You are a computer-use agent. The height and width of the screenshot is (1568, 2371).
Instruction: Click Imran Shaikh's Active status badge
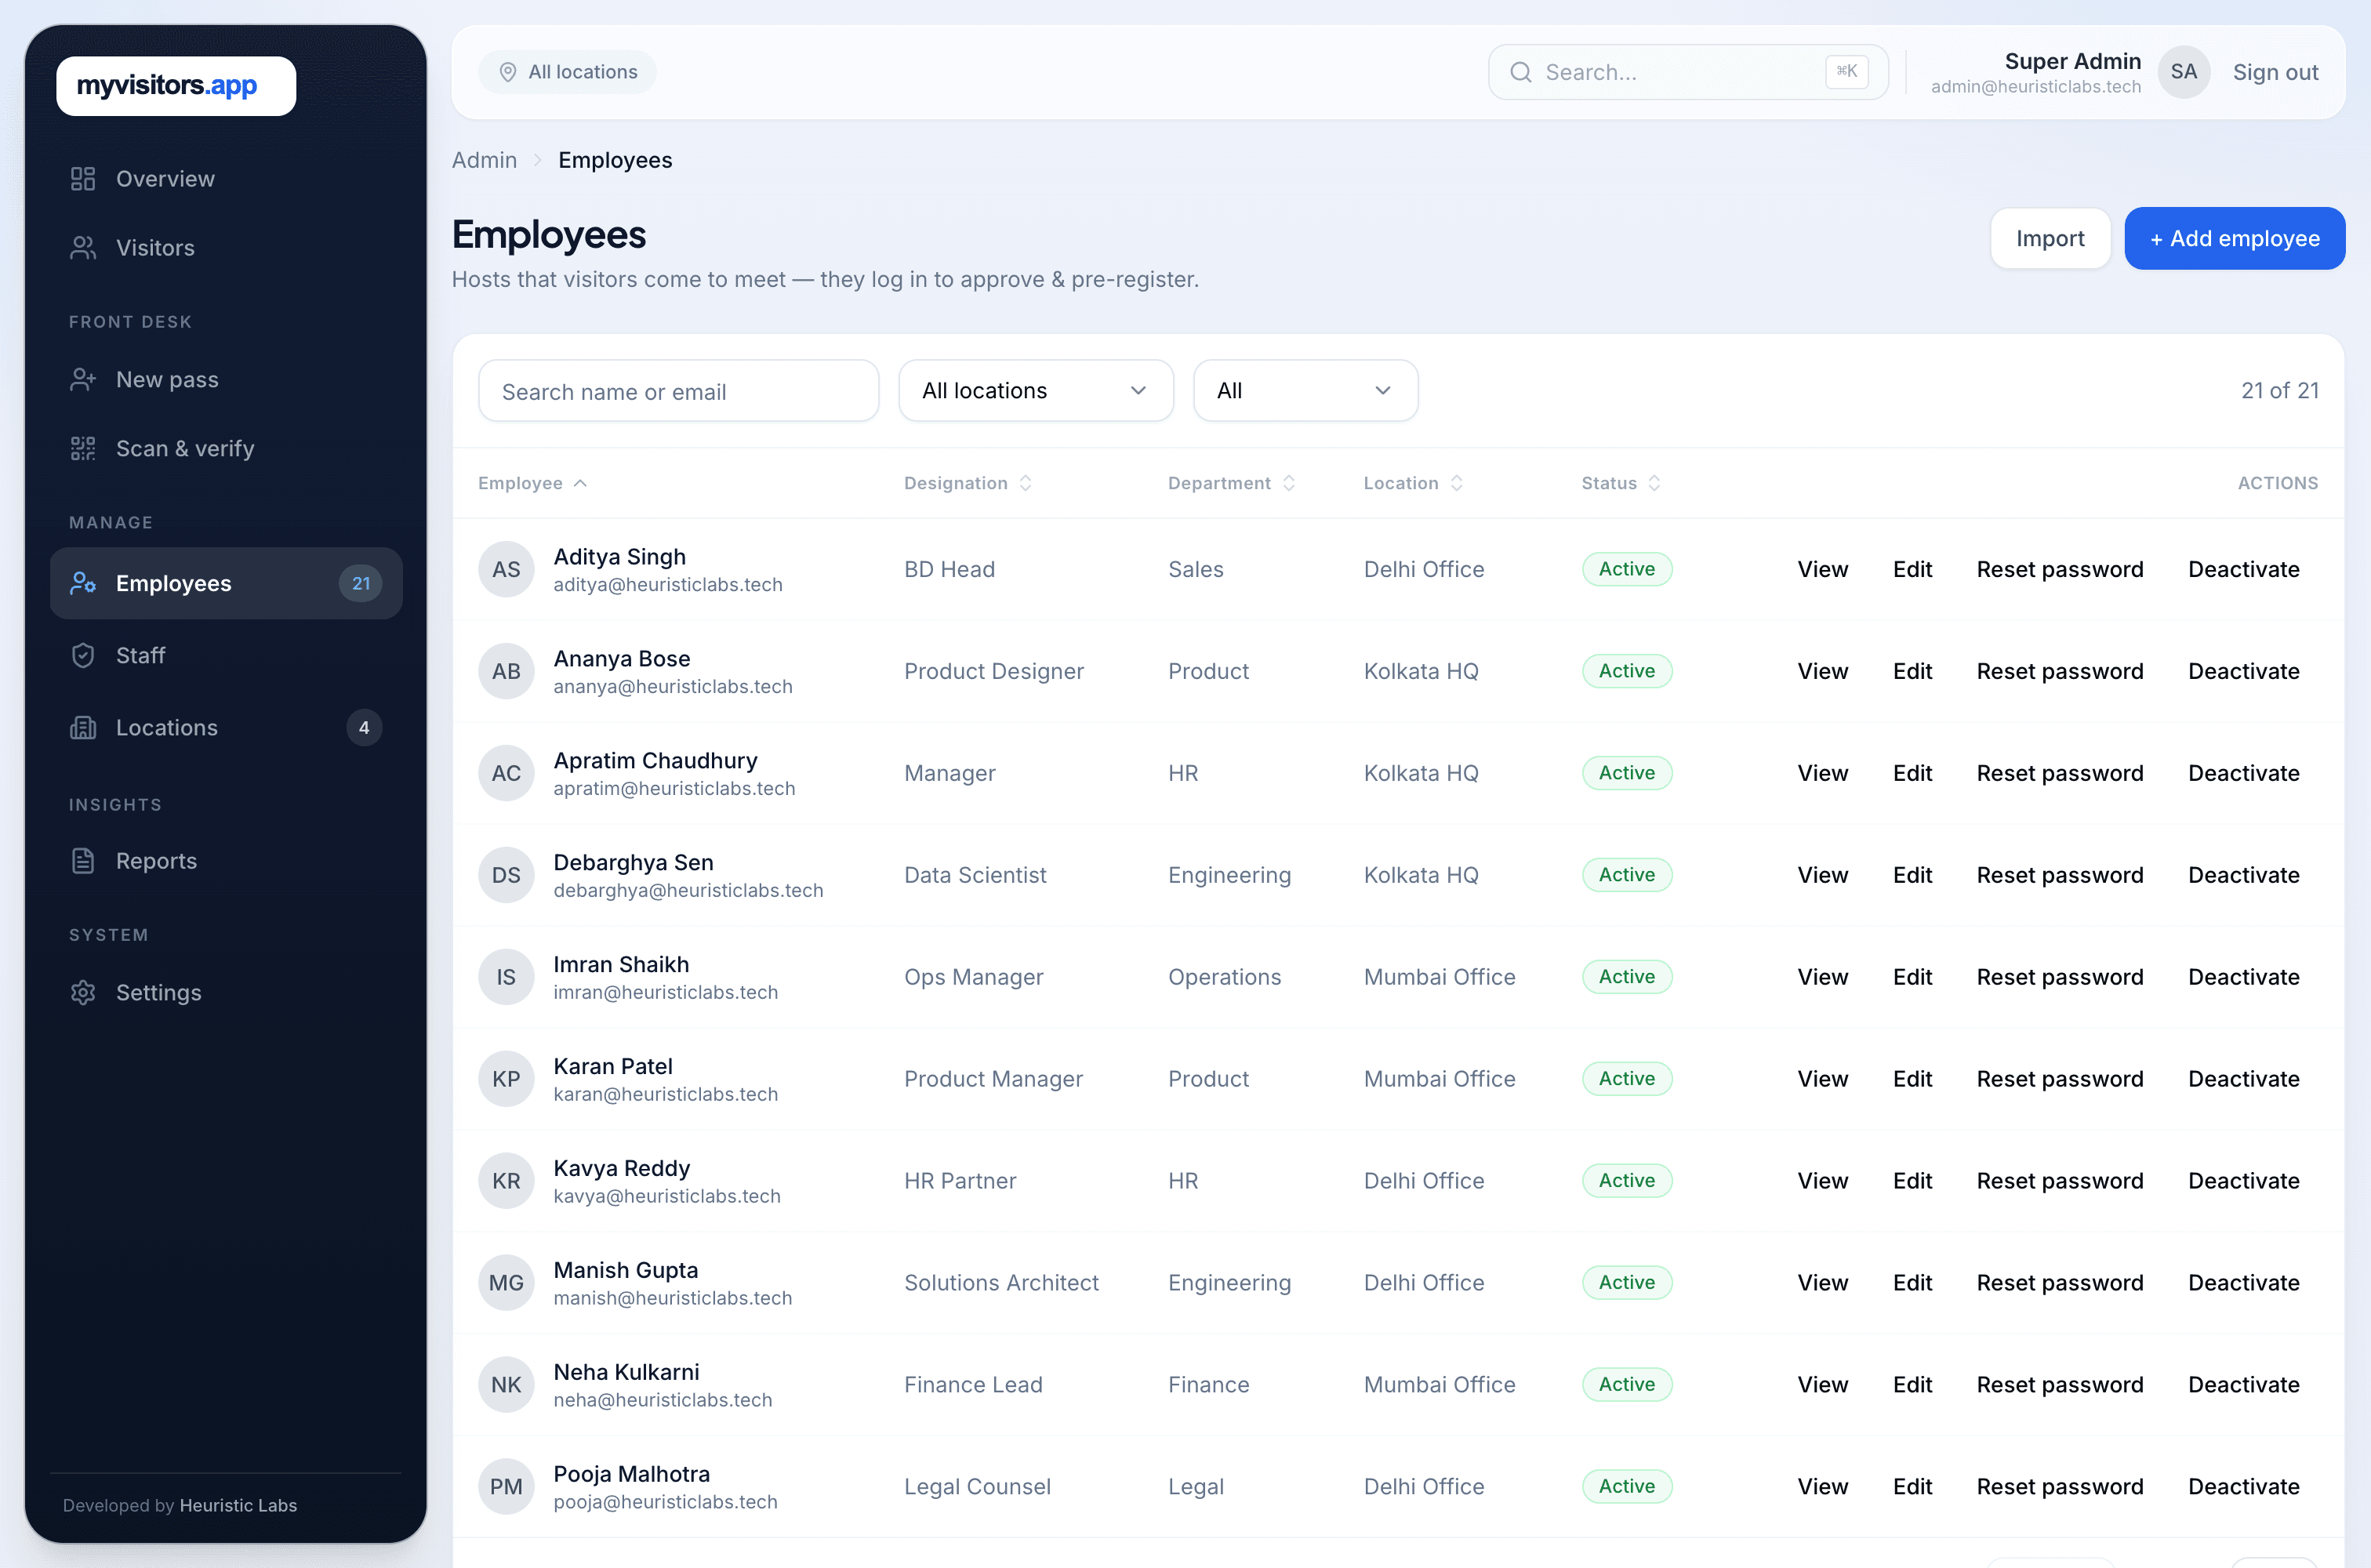point(1626,977)
